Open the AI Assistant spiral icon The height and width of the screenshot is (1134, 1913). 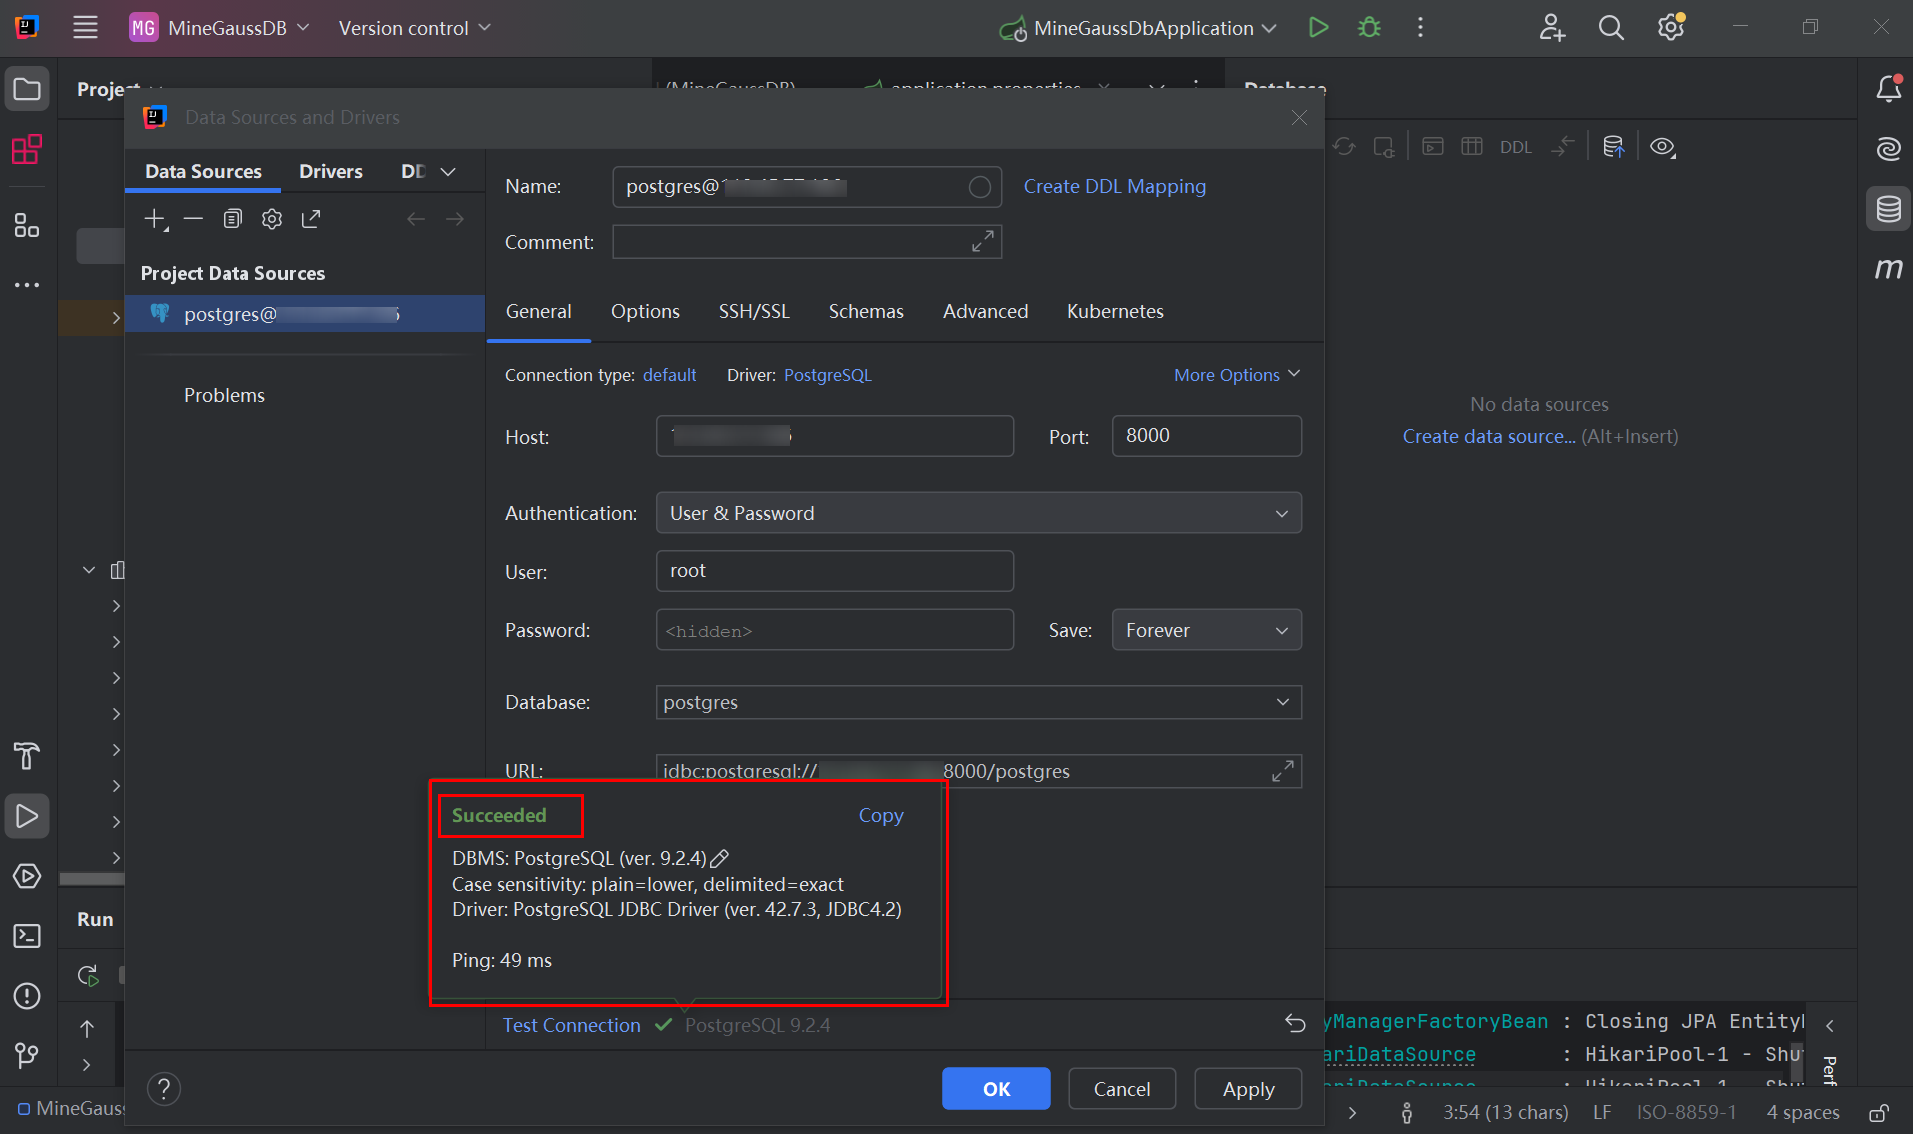tap(1888, 149)
